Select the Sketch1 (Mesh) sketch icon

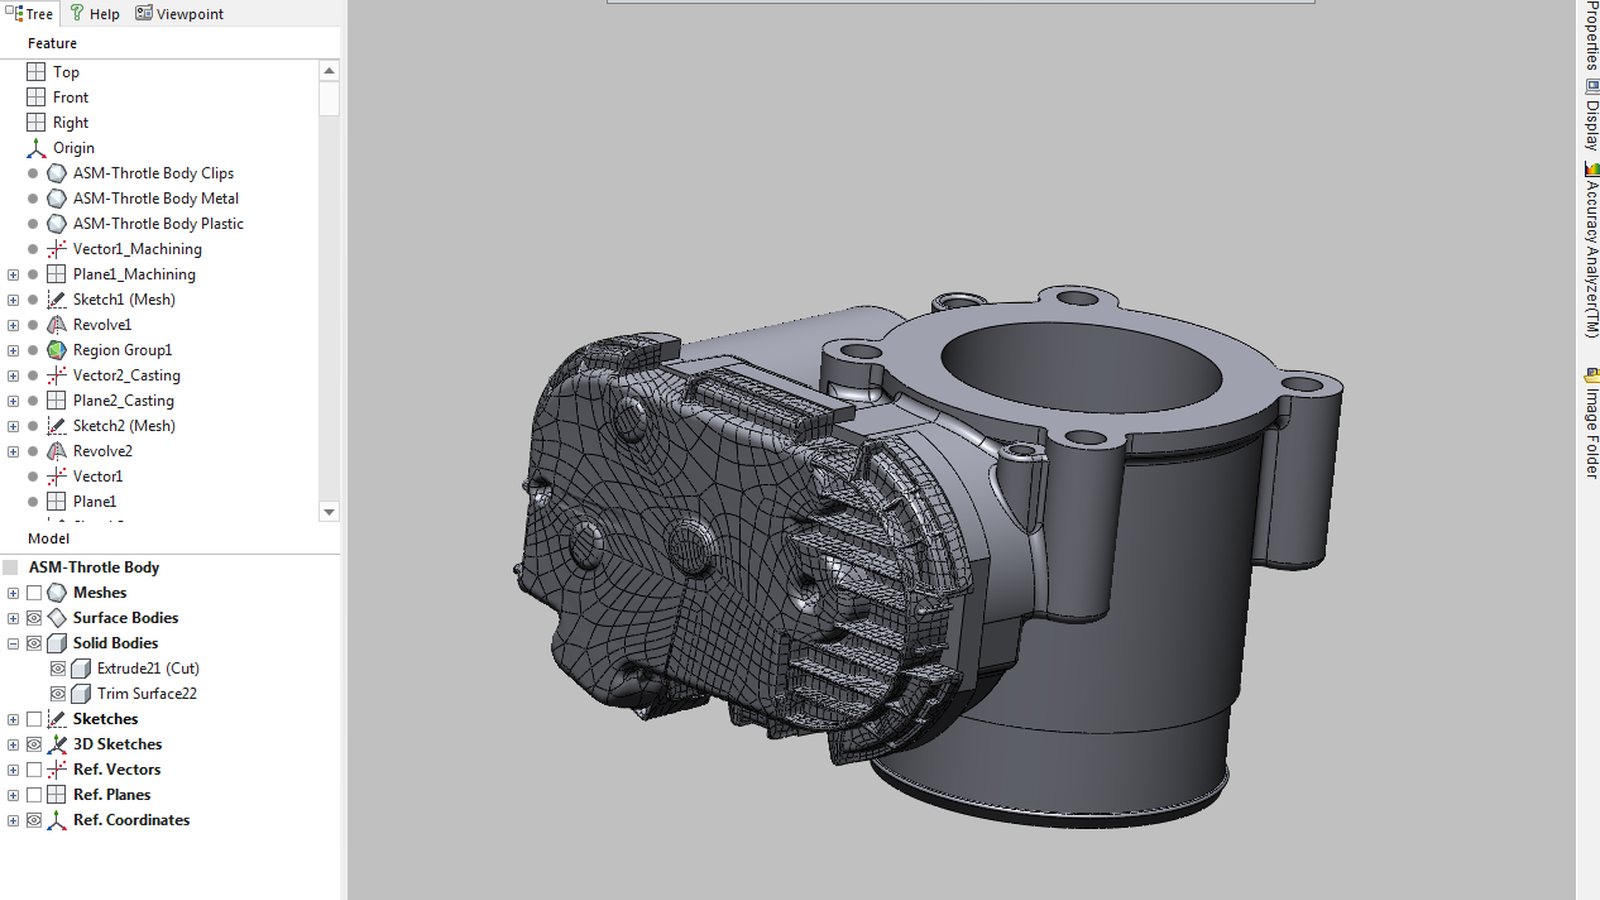[x=57, y=299]
